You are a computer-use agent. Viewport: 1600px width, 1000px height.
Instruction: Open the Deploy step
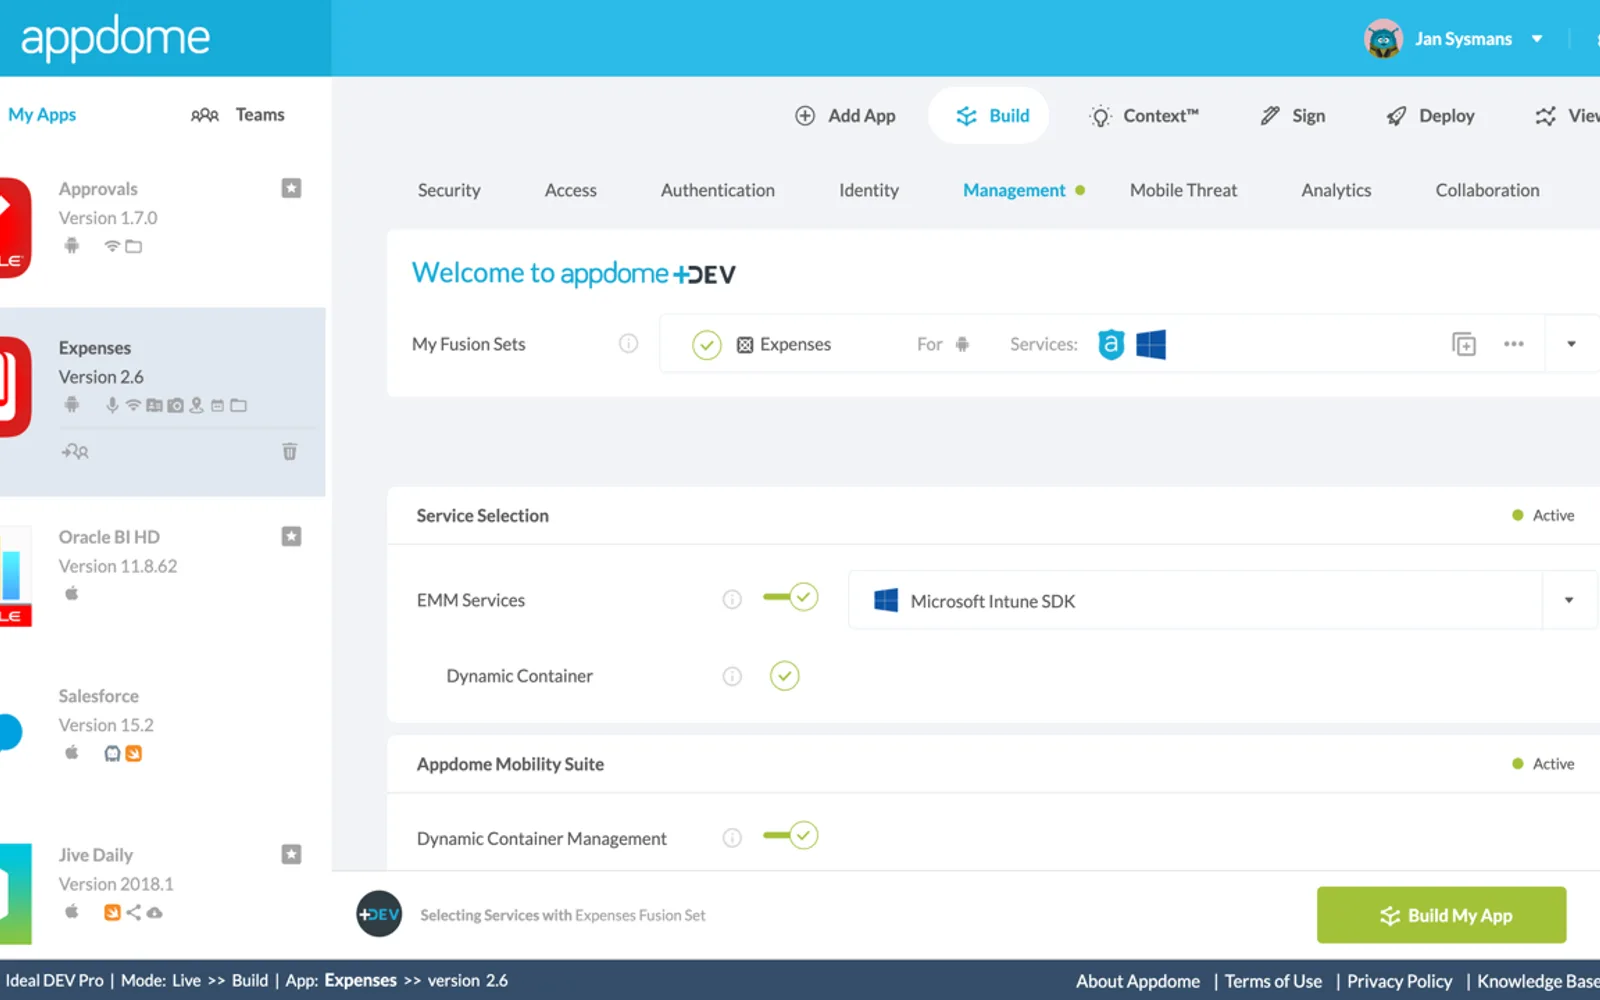(x=1430, y=116)
